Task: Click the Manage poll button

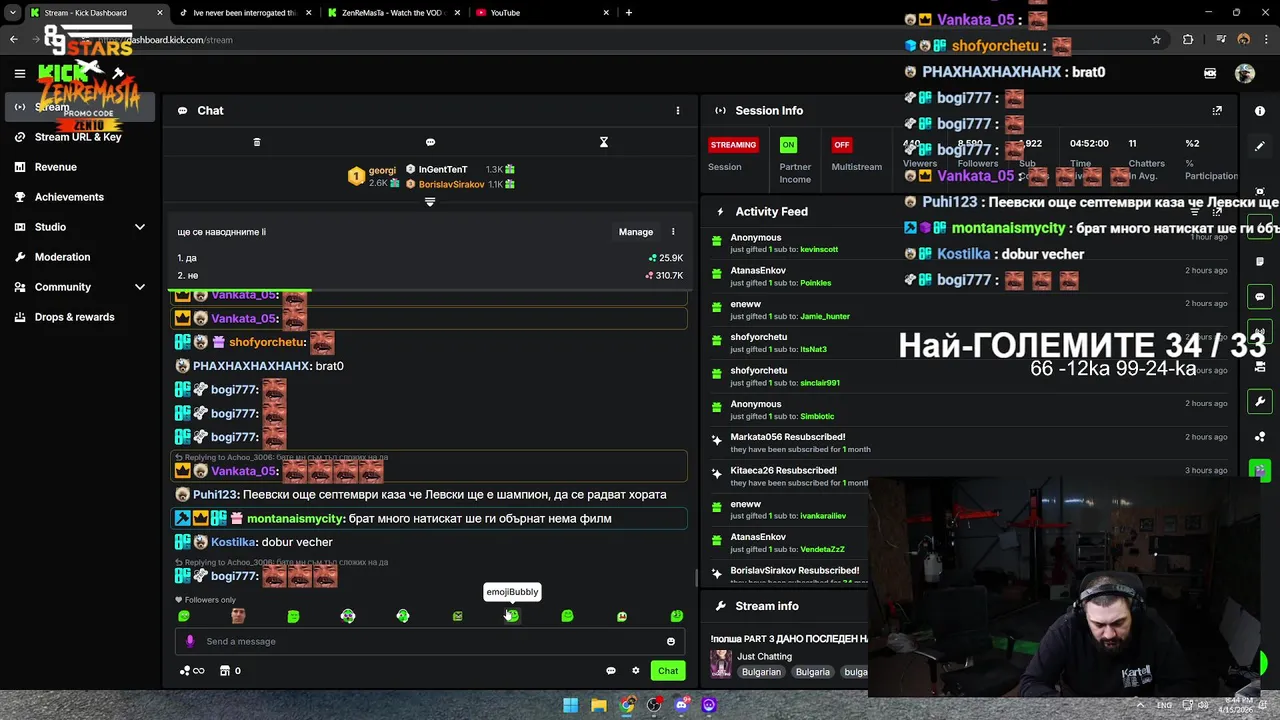Action: click(x=635, y=232)
